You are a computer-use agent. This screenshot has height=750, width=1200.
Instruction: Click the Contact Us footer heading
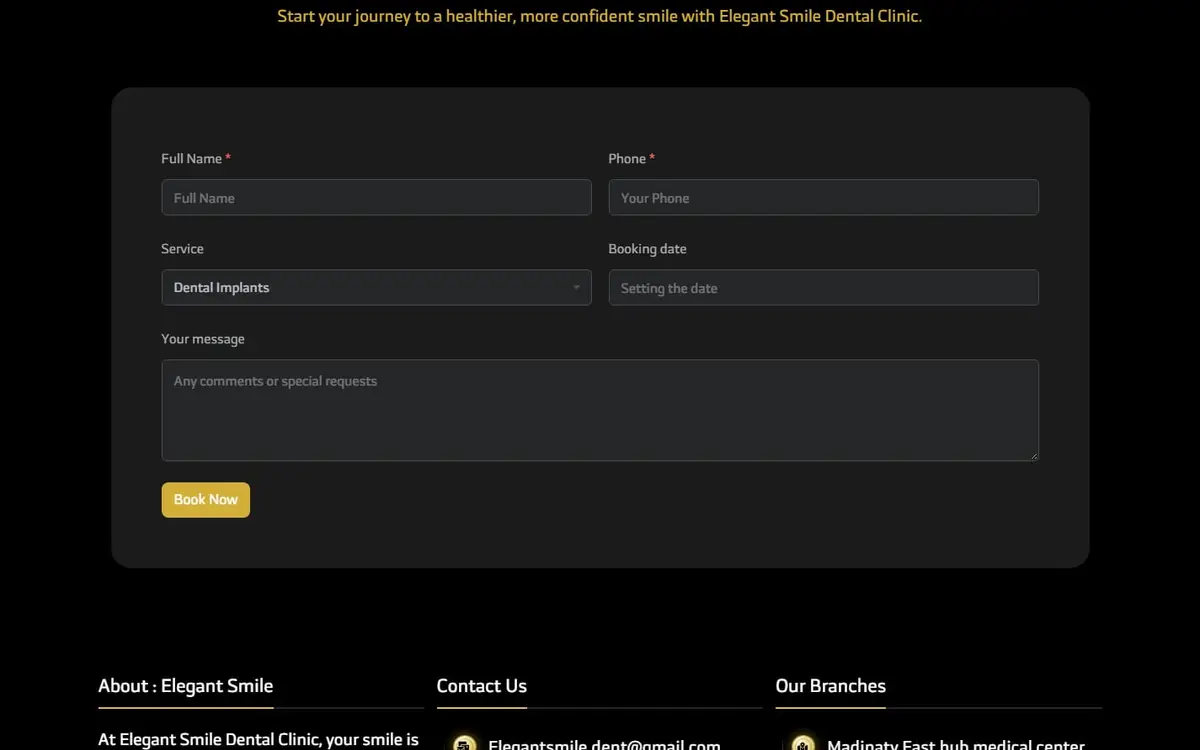(482, 686)
